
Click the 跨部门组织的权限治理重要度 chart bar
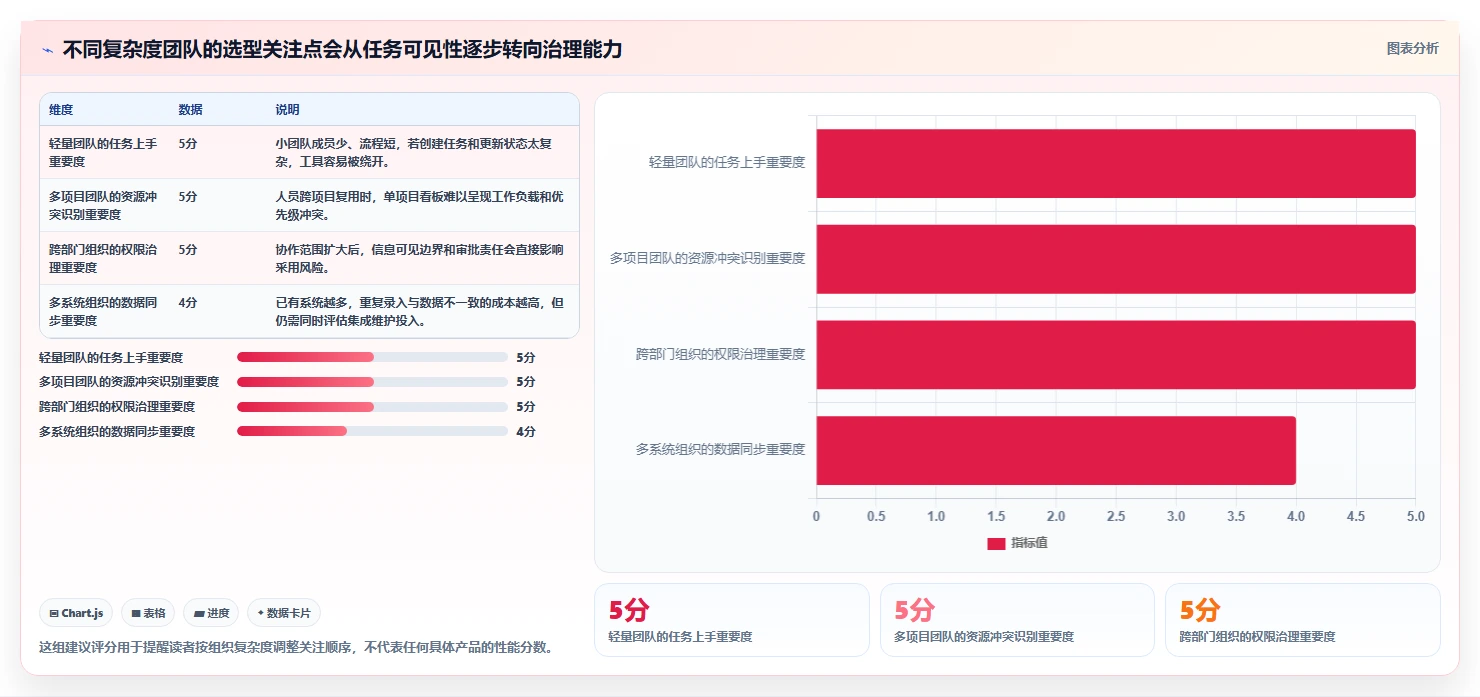[1116, 354]
